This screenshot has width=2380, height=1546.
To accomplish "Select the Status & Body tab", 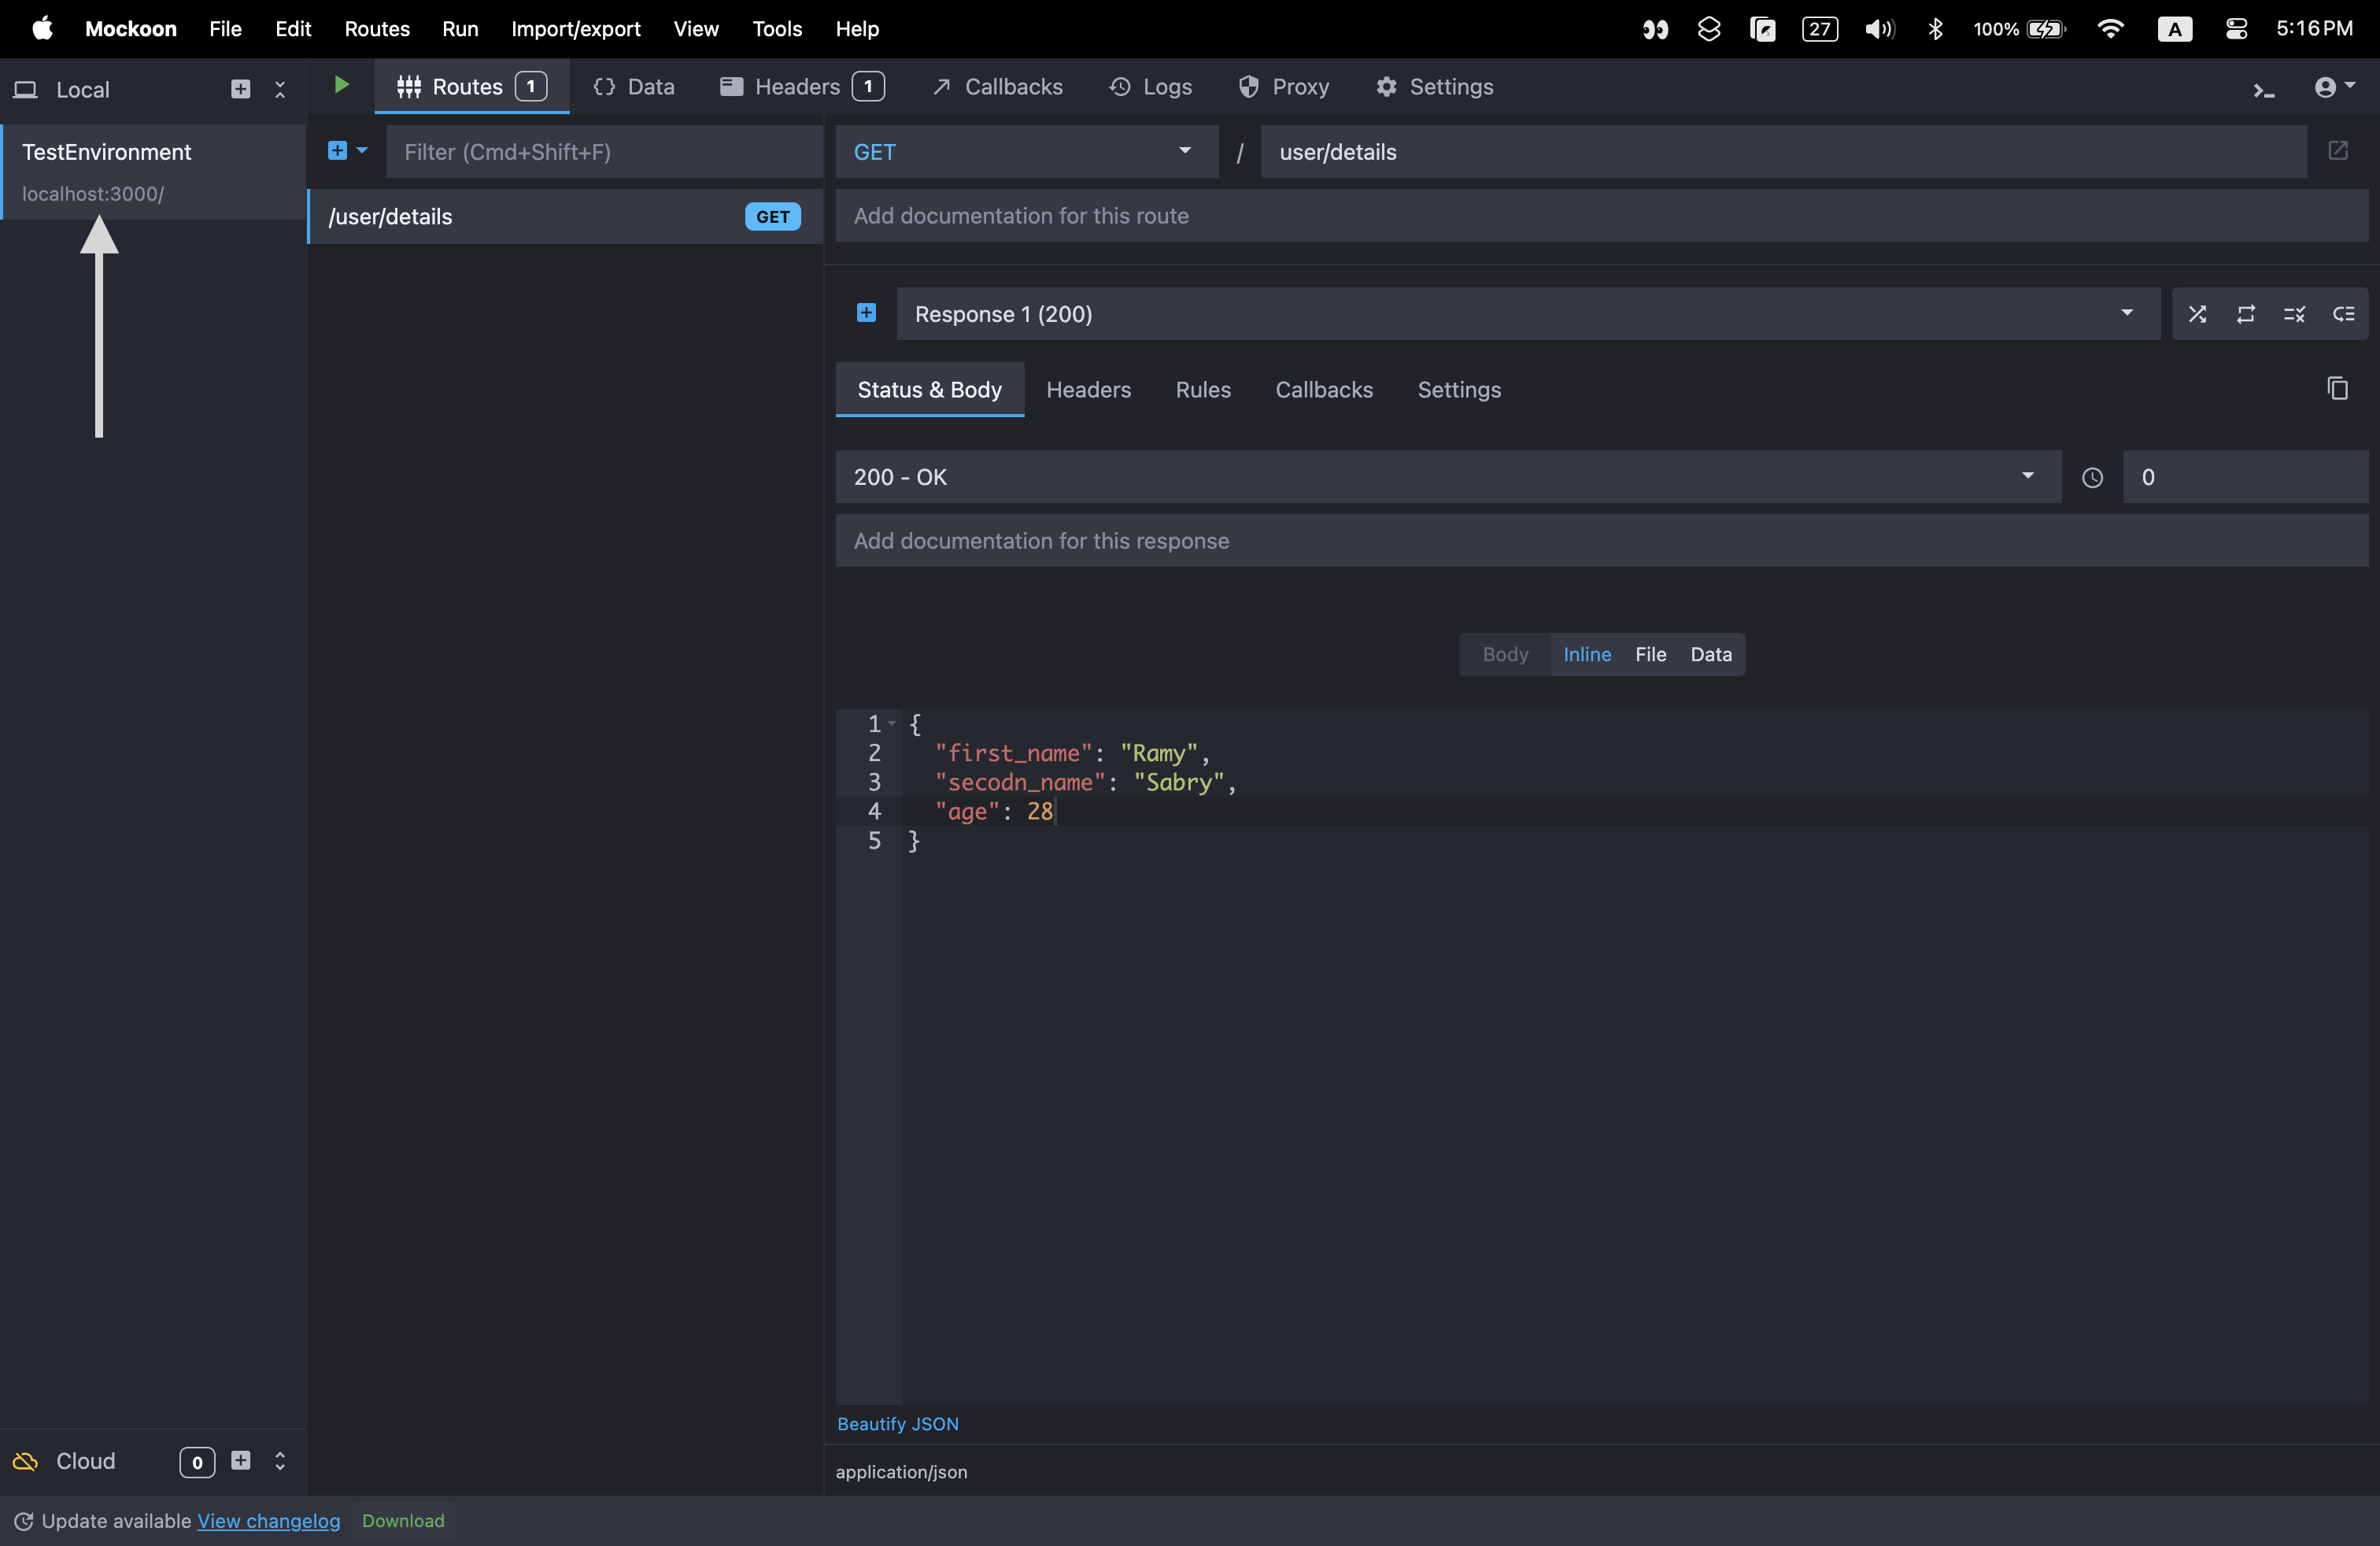I will (x=929, y=389).
